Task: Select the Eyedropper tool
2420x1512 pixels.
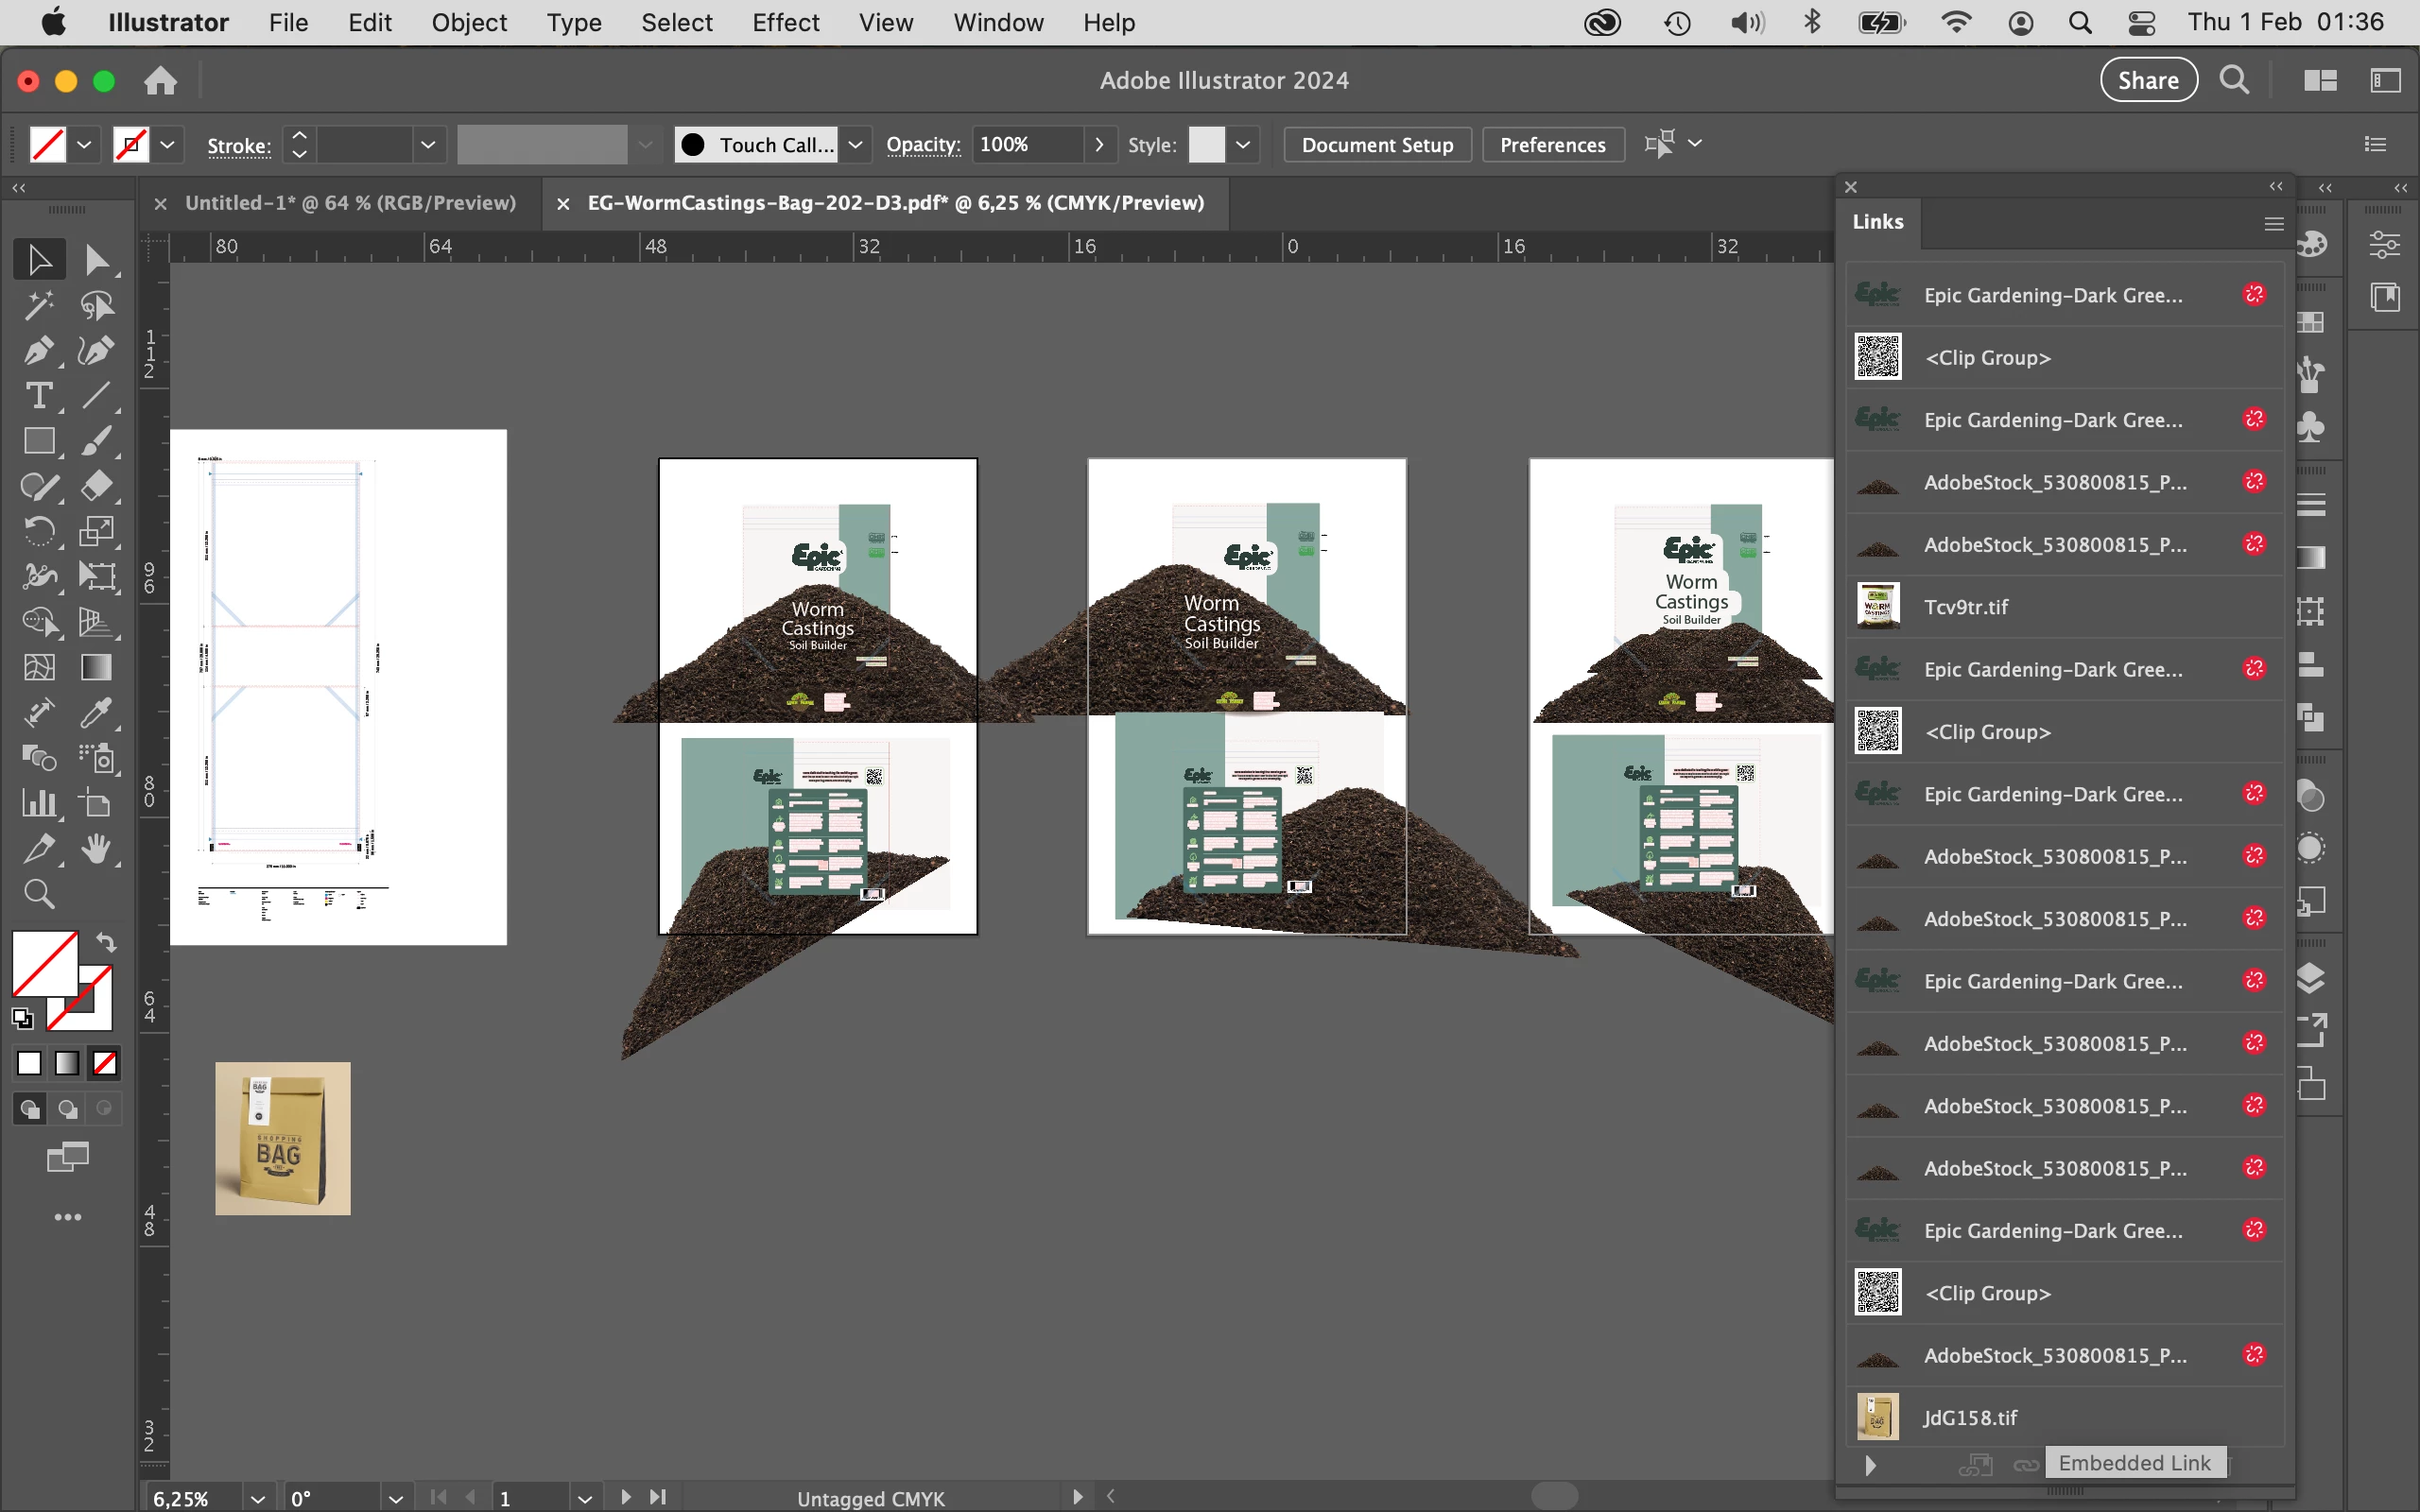Action: (x=96, y=713)
